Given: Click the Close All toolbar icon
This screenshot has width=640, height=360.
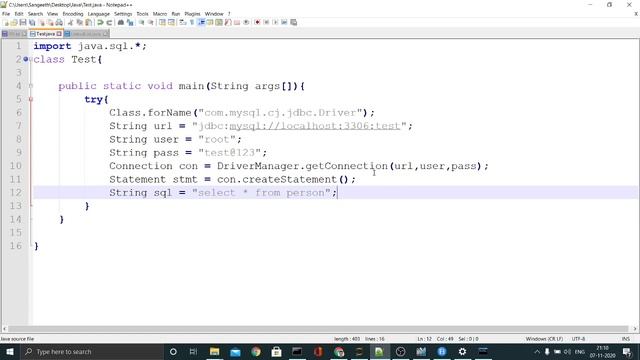Looking at the screenshot, I should 50,22.
